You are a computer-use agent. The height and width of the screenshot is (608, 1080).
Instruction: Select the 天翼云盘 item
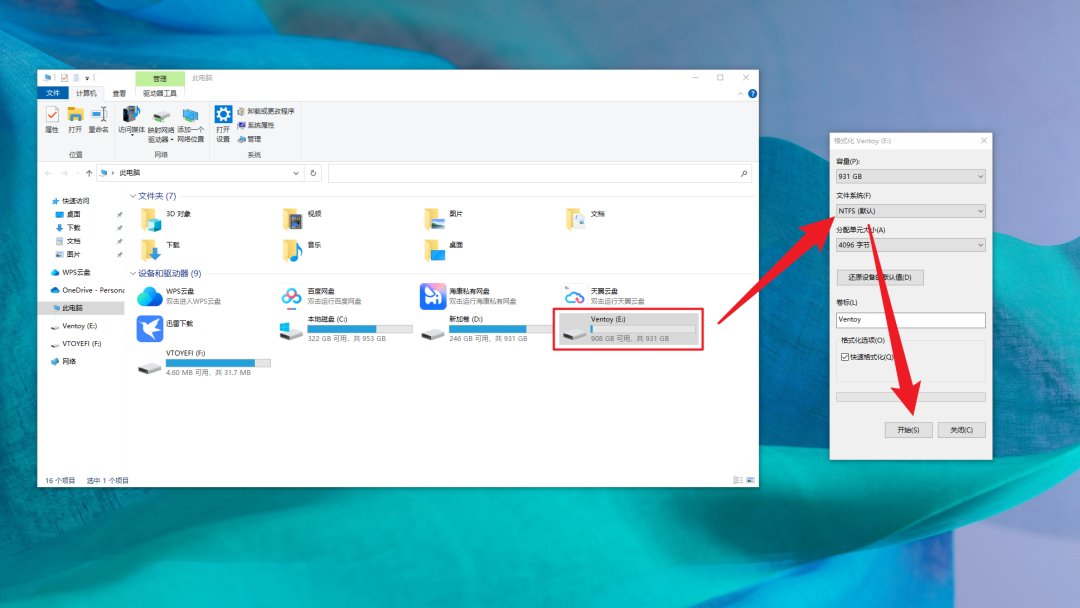[x=604, y=296]
